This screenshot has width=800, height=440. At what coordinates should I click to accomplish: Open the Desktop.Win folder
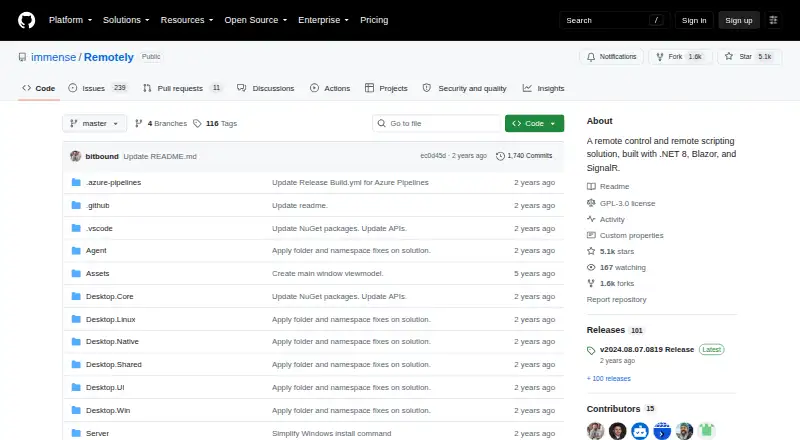108,410
